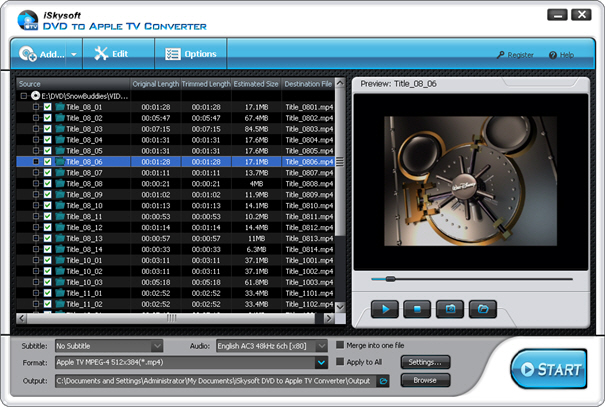Click the horizontal scroll-right arrow
The height and width of the screenshot is (407, 605).
(329, 318)
